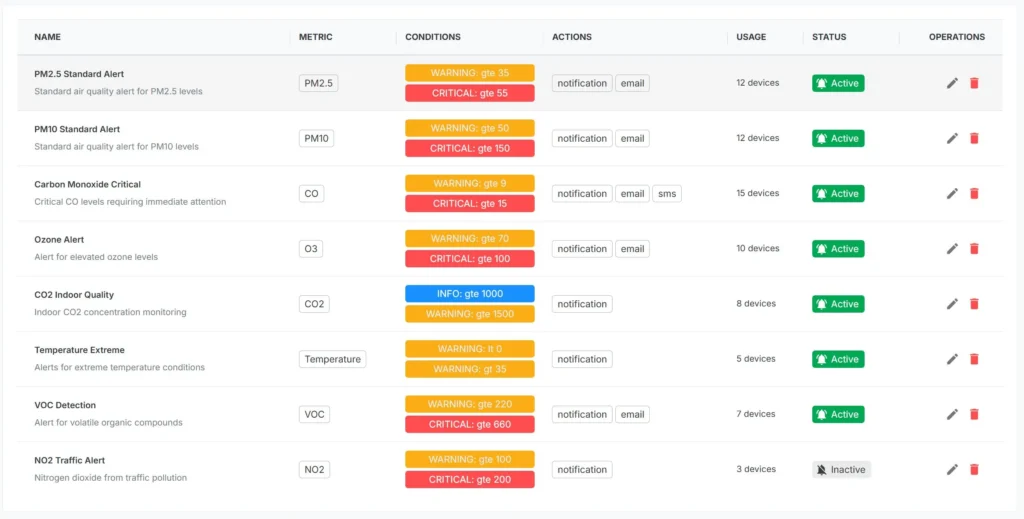The image size is (1024, 519).
Task: Toggle Active status of PM2.5 Standard Alert
Action: click(838, 83)
